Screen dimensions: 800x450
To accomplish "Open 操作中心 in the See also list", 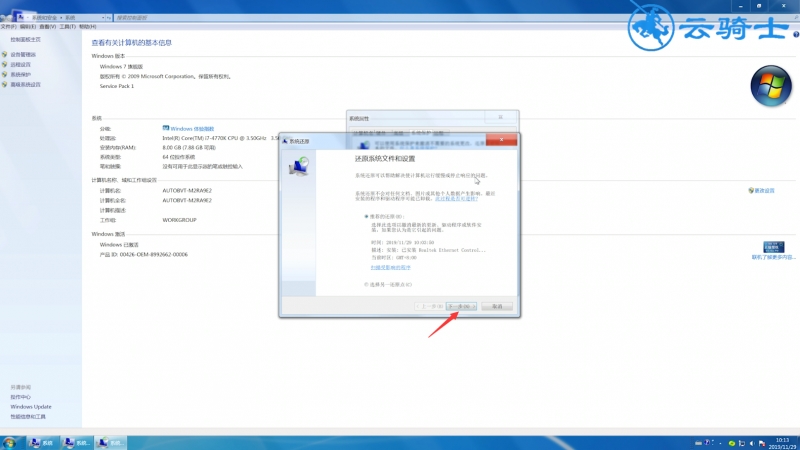I will (20, 397).
